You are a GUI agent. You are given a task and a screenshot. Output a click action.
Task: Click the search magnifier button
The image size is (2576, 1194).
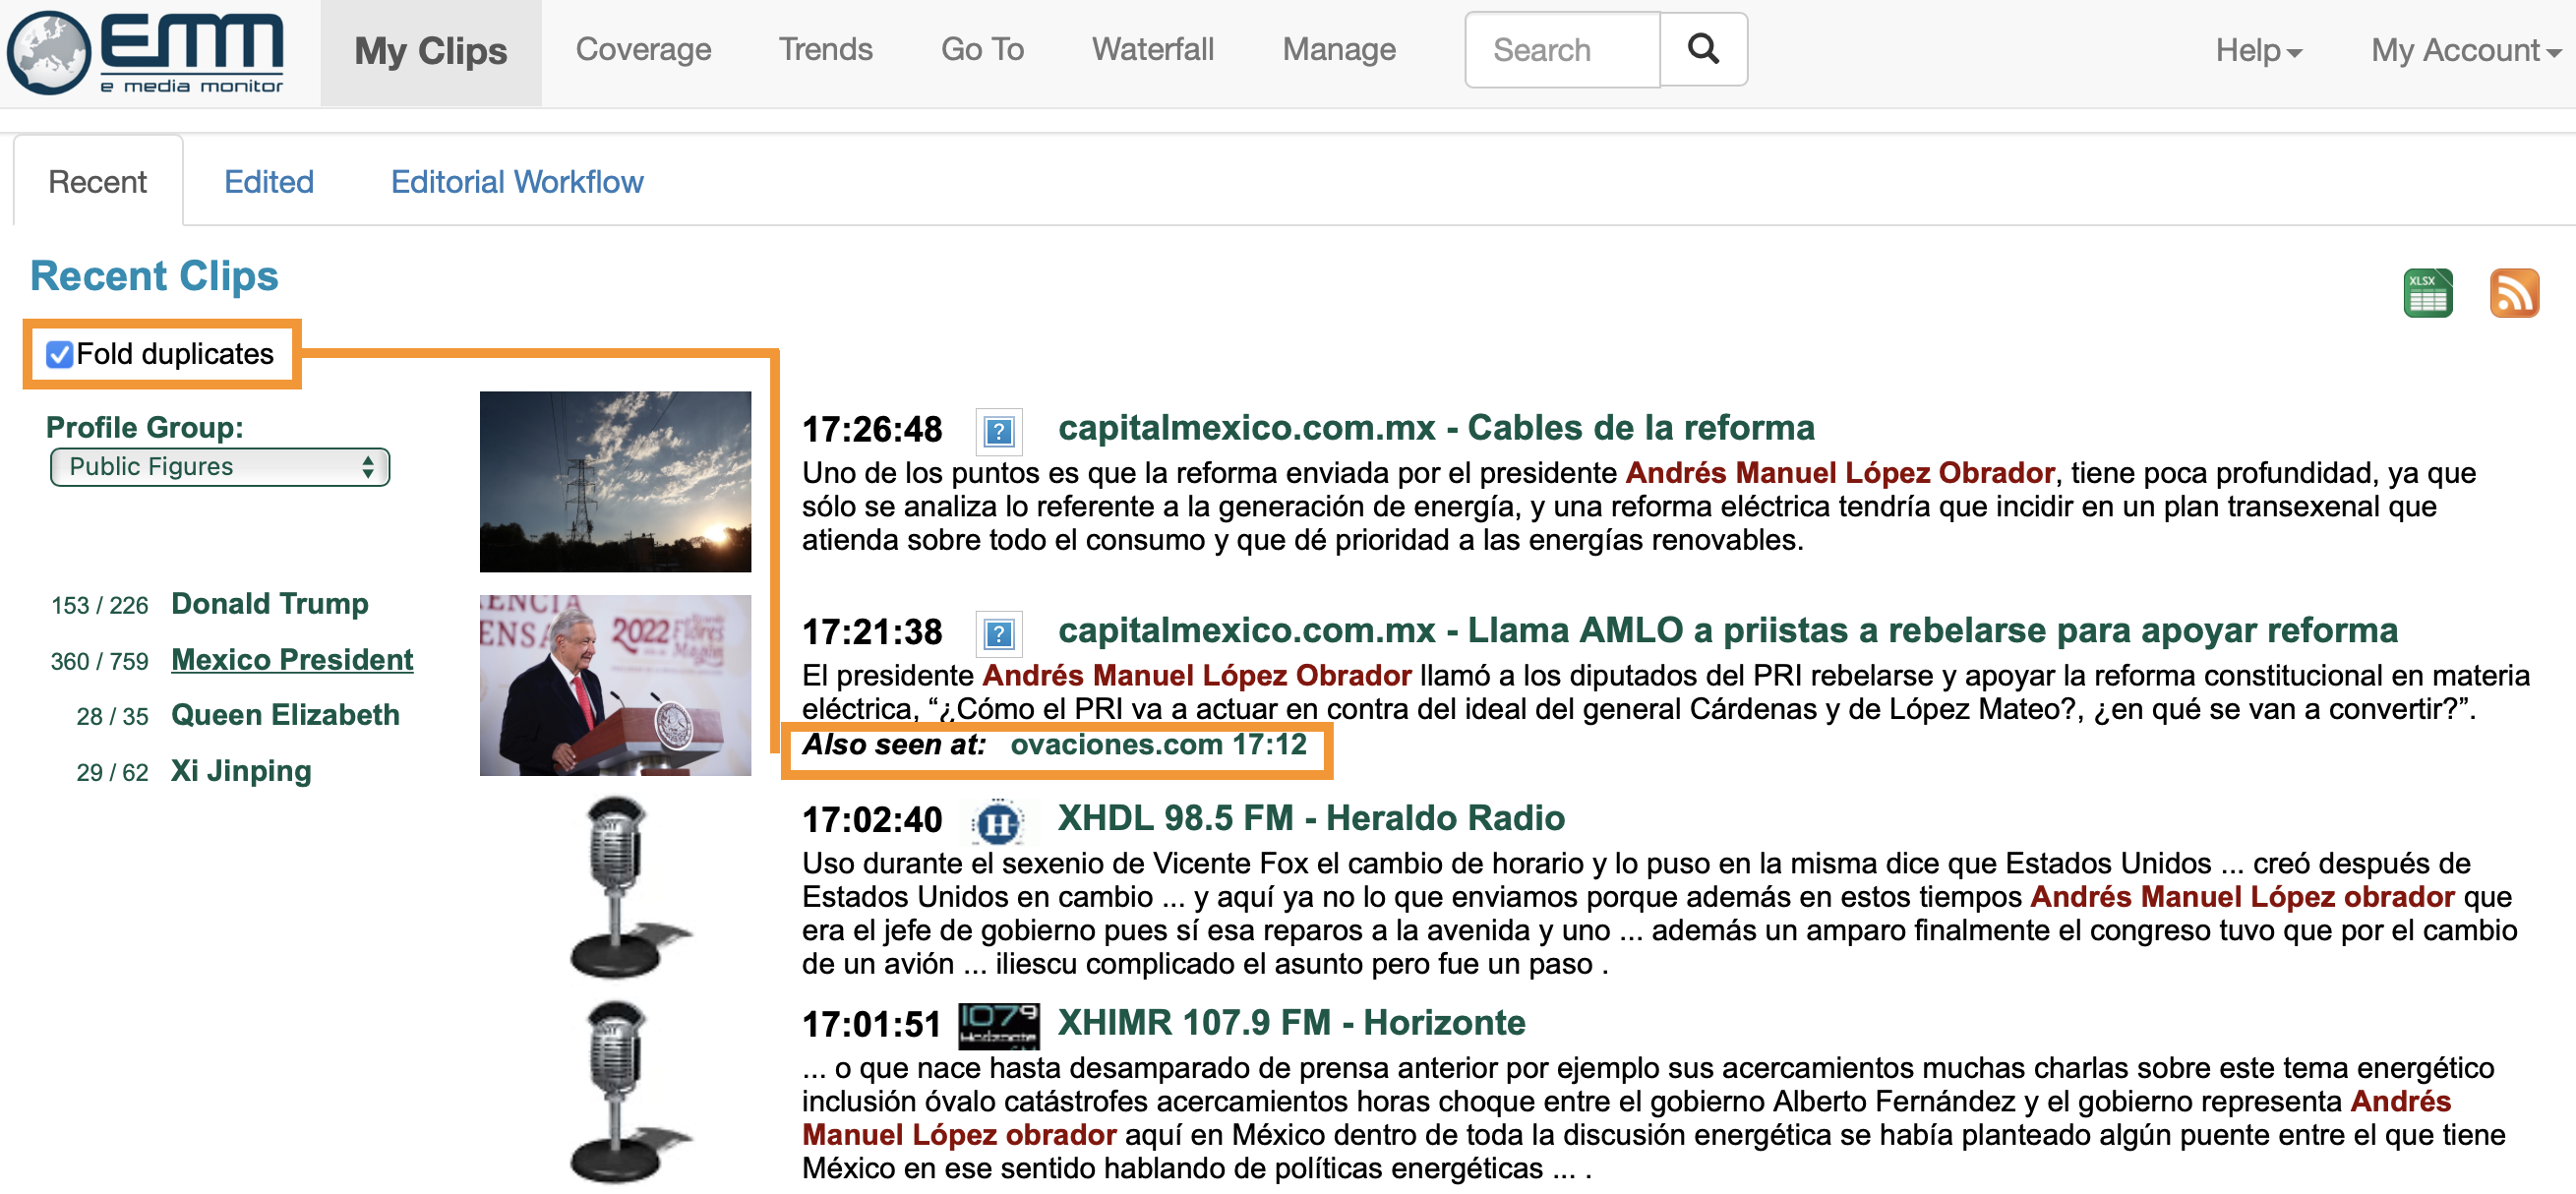(1703, 49)
